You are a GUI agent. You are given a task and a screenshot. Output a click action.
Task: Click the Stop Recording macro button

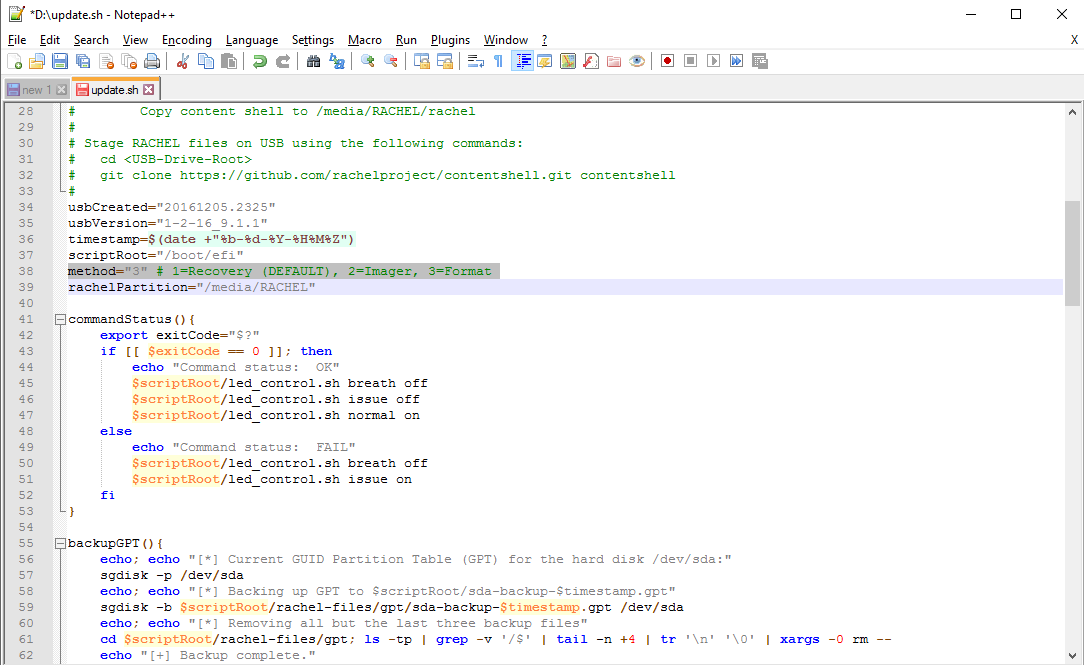tap(690, 62)
